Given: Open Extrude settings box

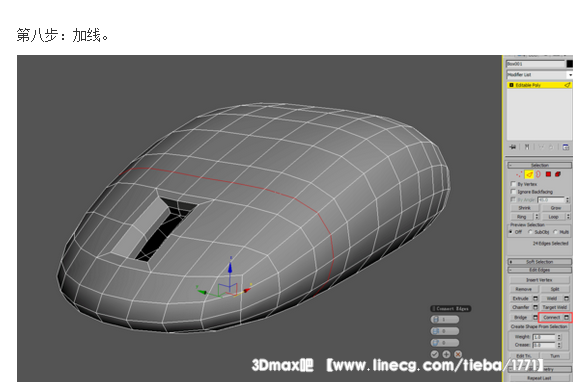Looking at the screenshot, I should coord(535,298).
